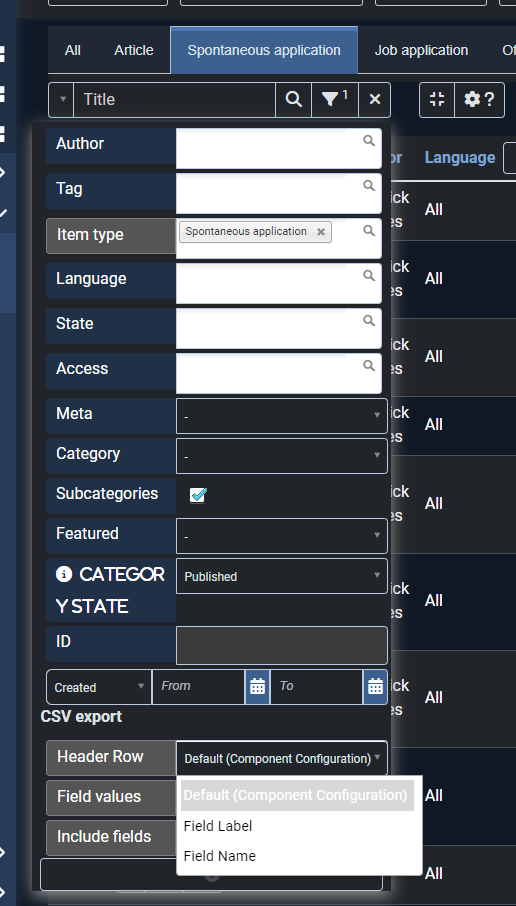The width and height of the screenshot is (516, 906).
Task: Clear search with the X icon
Action: (x=374, y=99)
